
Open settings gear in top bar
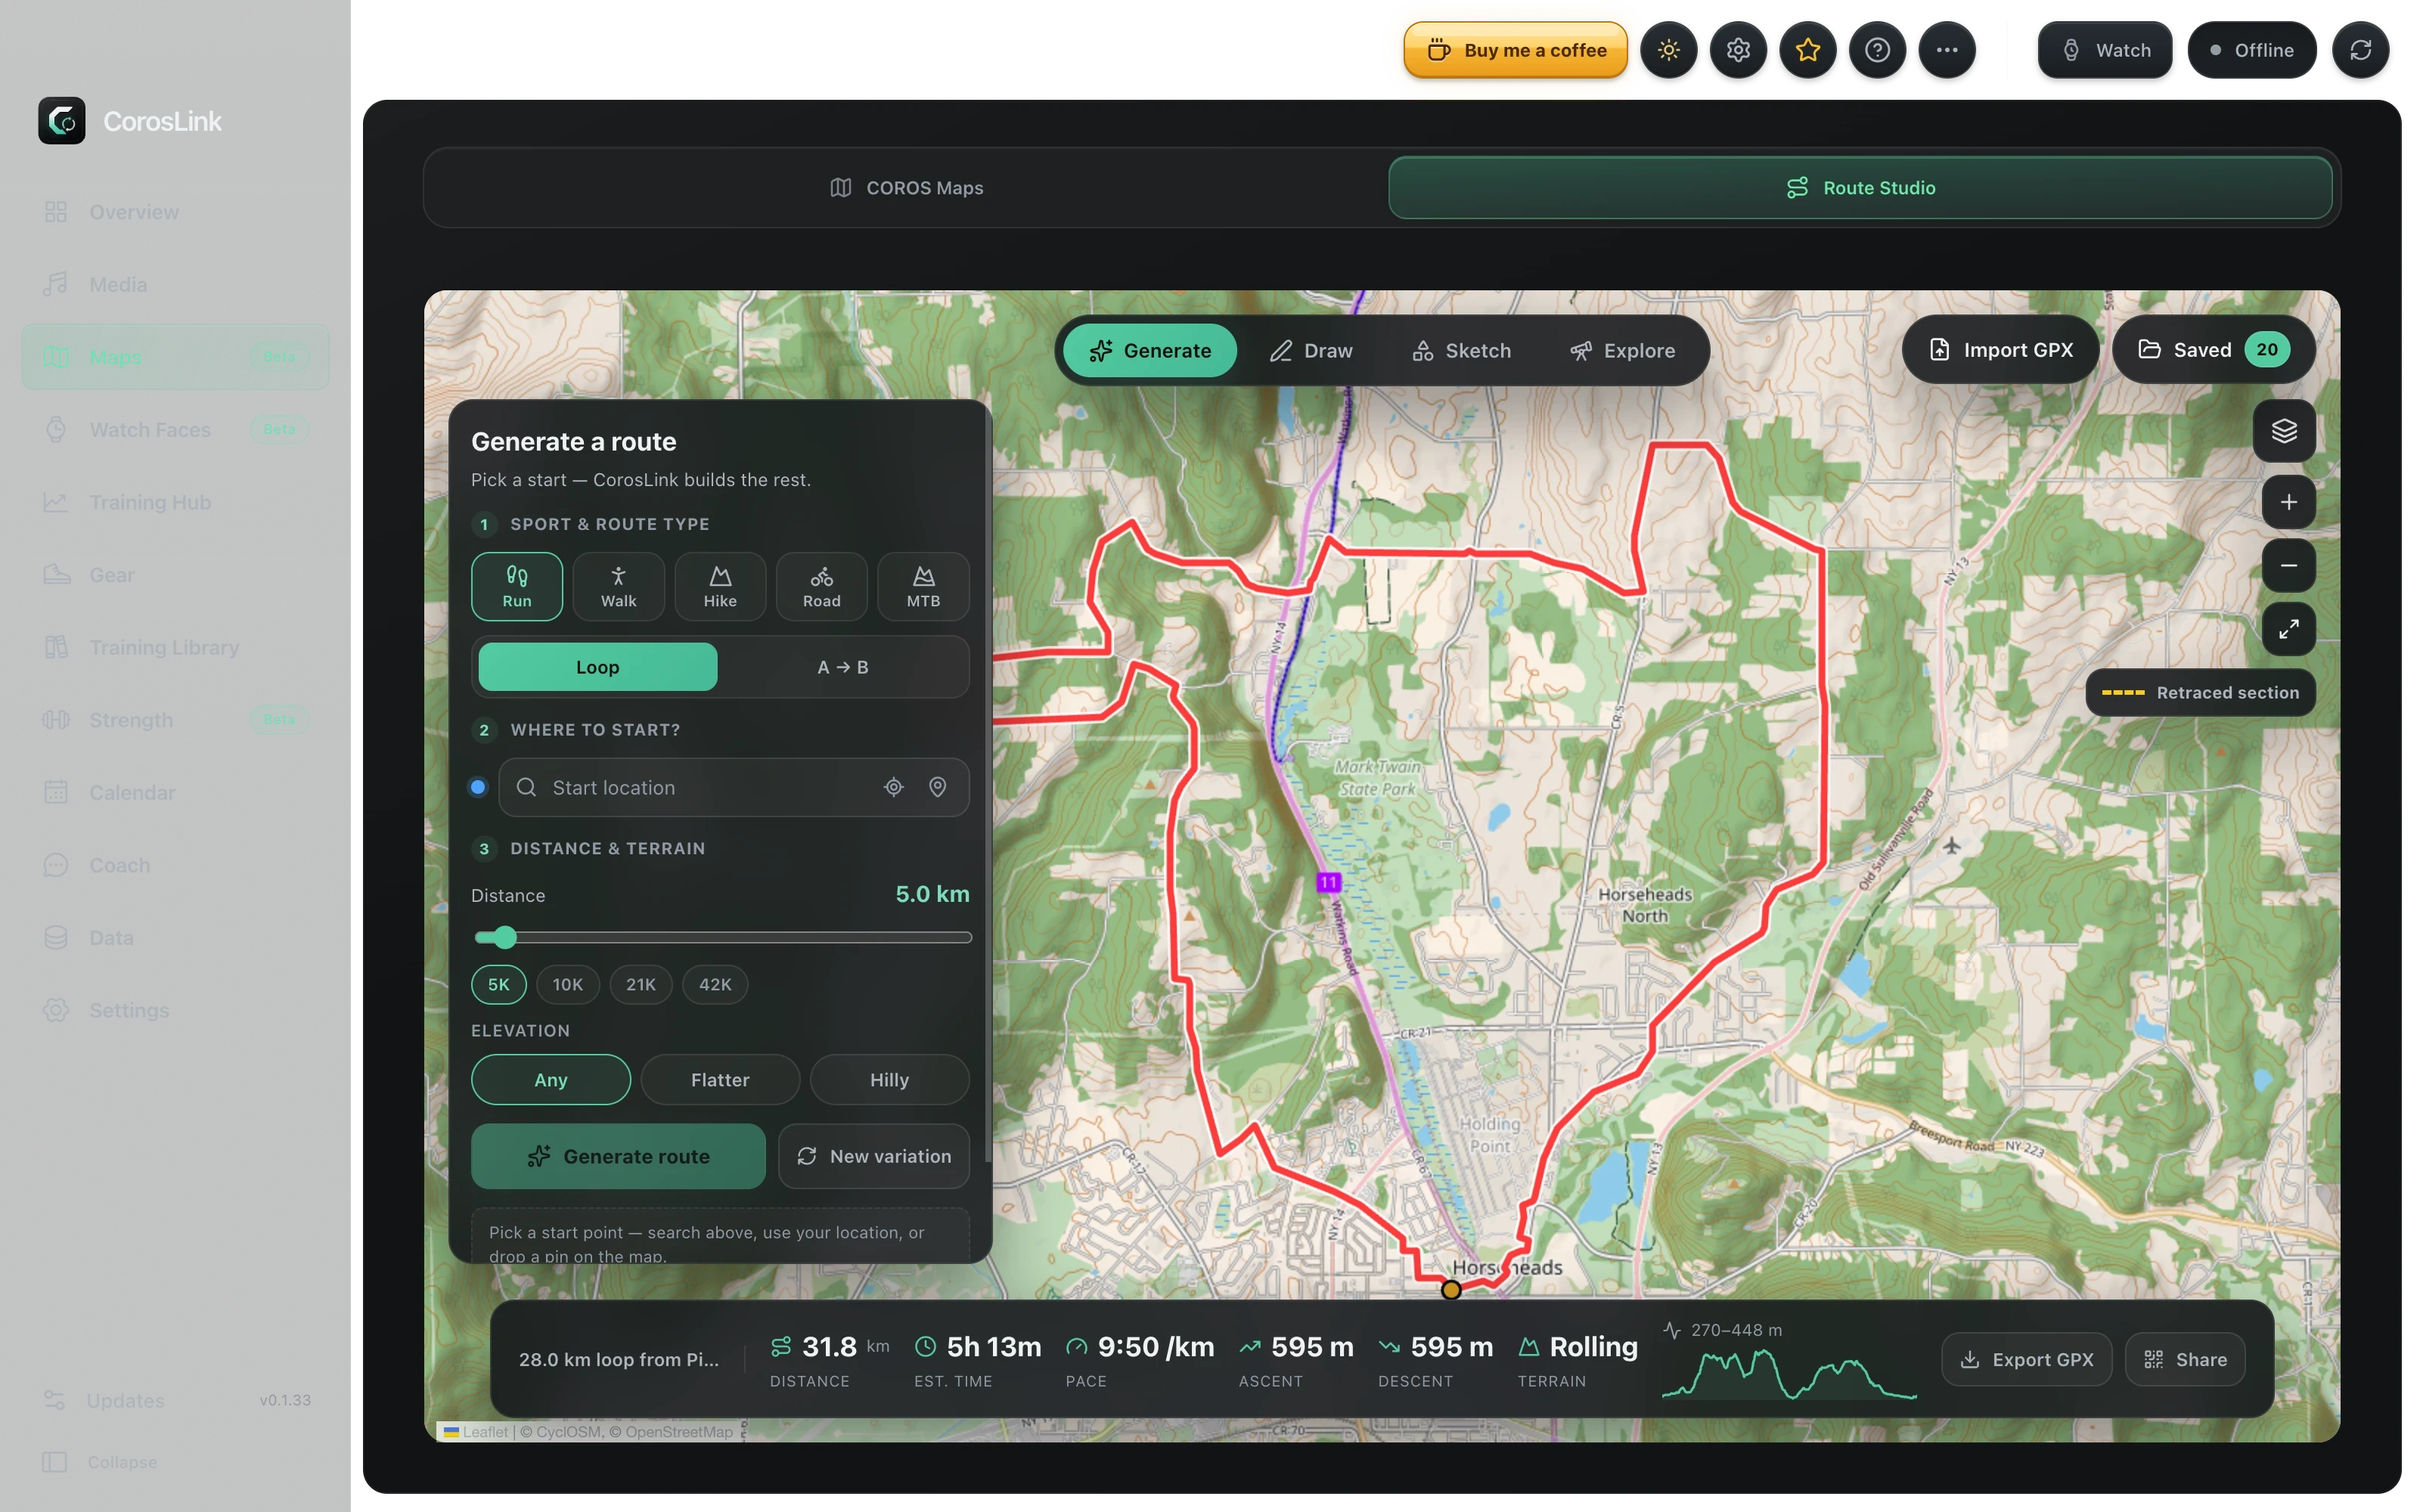pyautogui.click(x=1738, y=50)
